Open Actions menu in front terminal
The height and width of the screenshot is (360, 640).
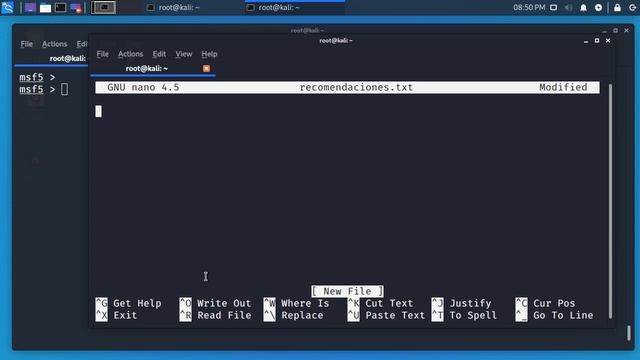click(x=131, y=54)
